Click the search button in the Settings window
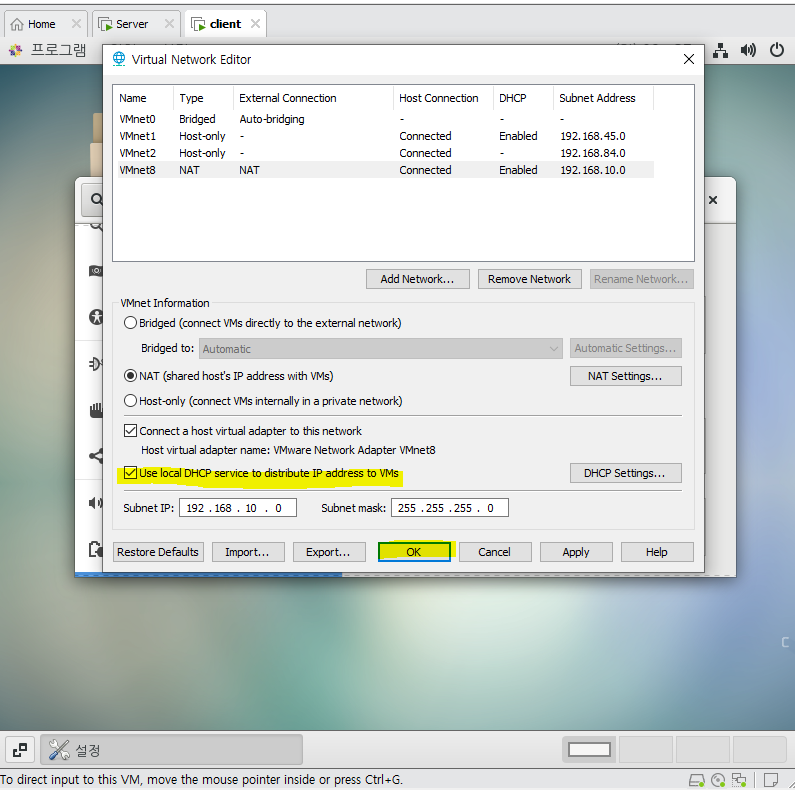This screenshot has width=795, height=790. tap(94, 199)
